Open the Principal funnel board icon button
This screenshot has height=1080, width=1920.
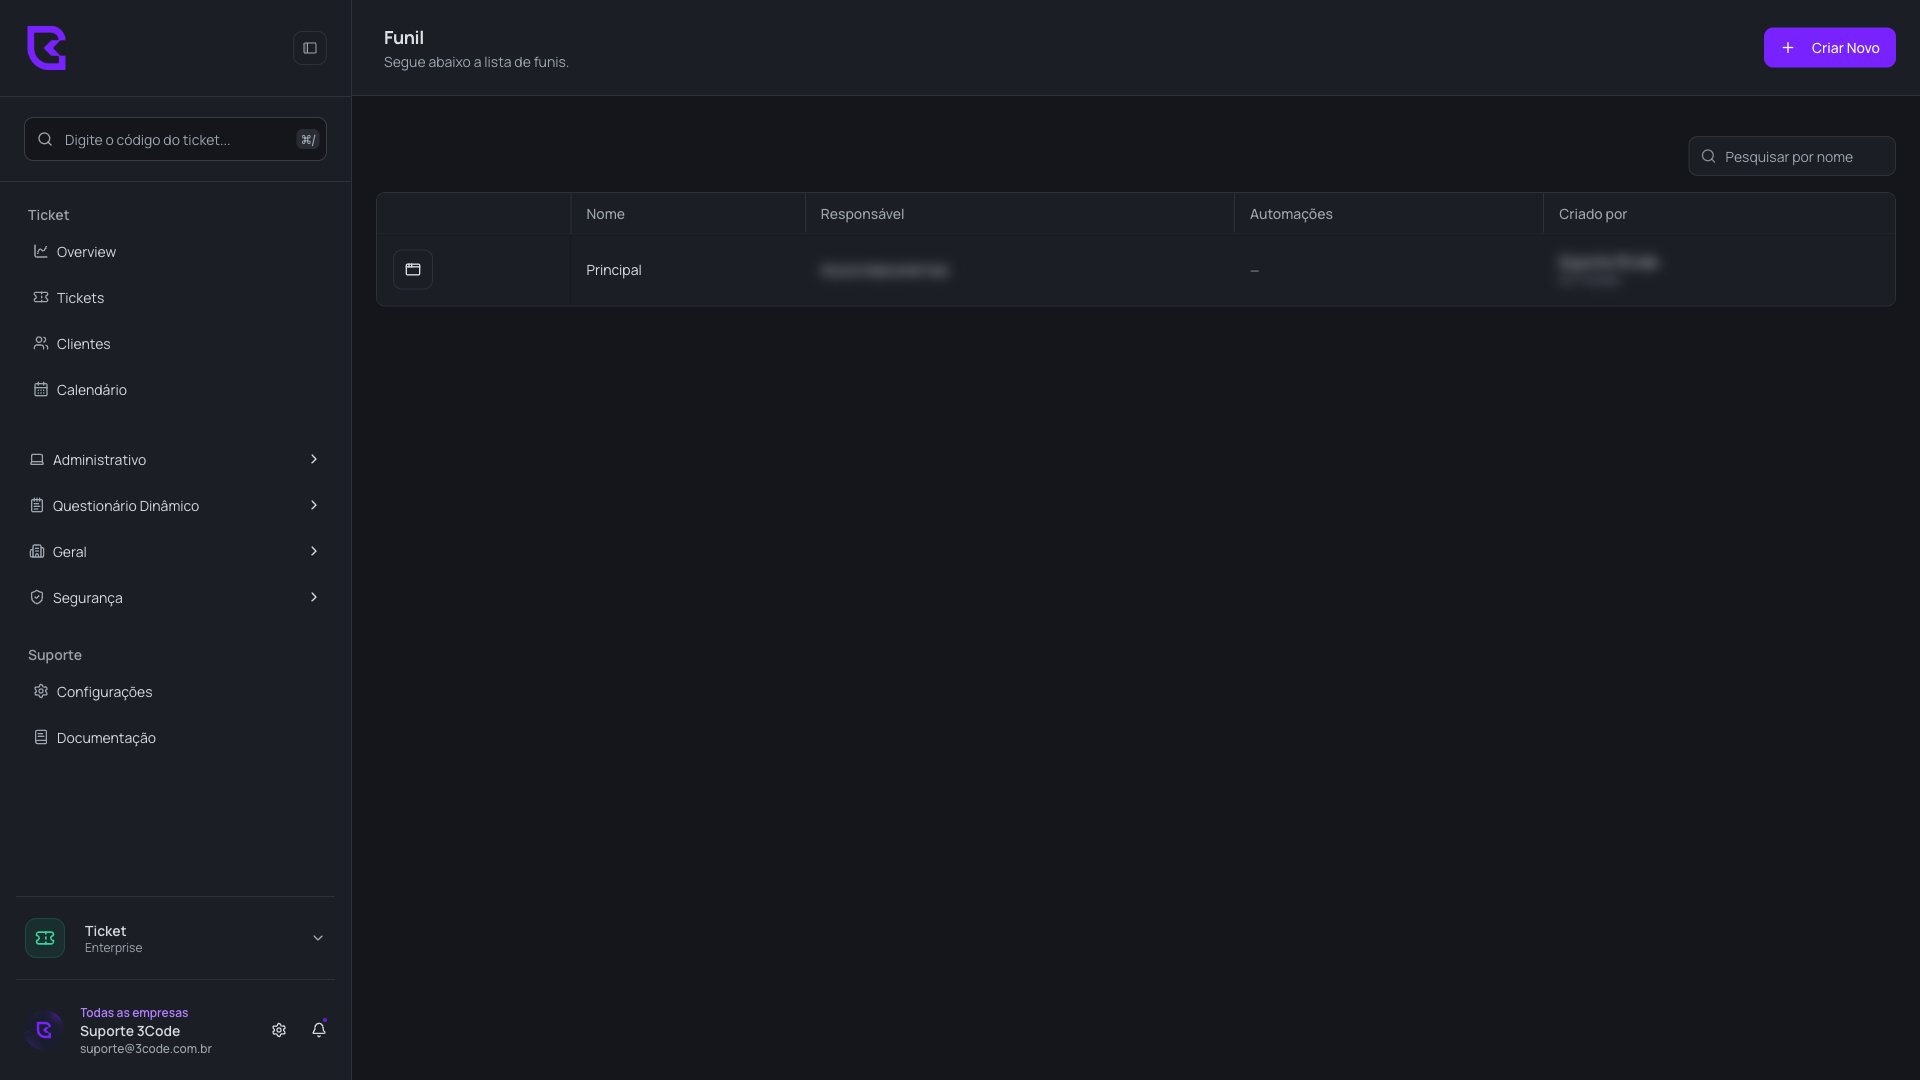tap(413, 269)
